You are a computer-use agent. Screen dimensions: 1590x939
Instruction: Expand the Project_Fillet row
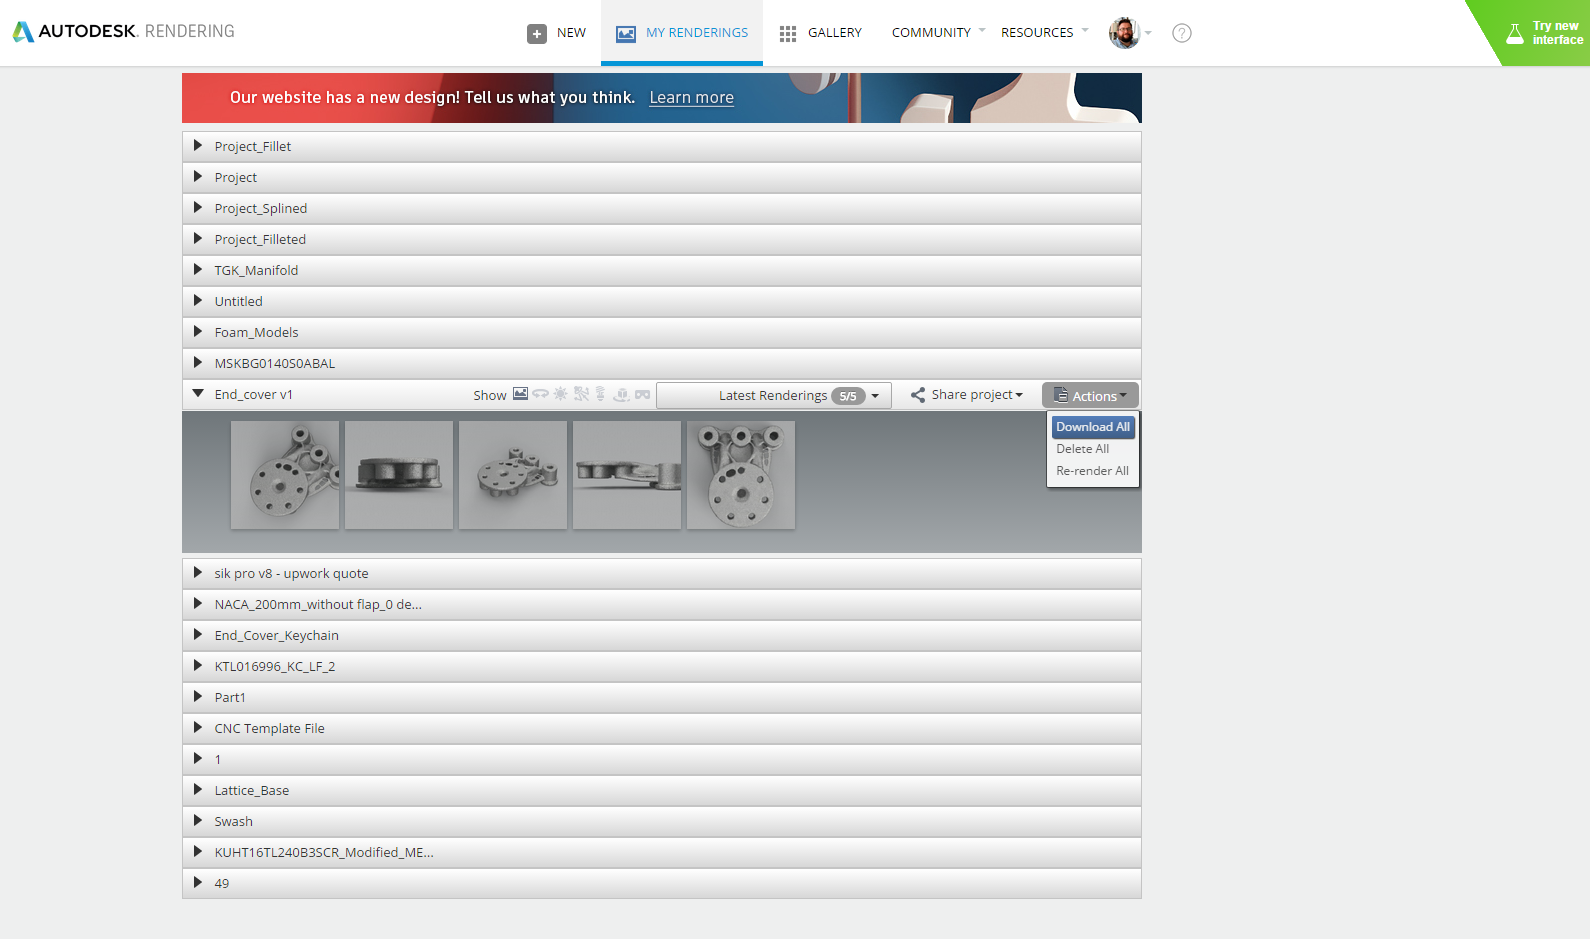[x=198, y=146]
